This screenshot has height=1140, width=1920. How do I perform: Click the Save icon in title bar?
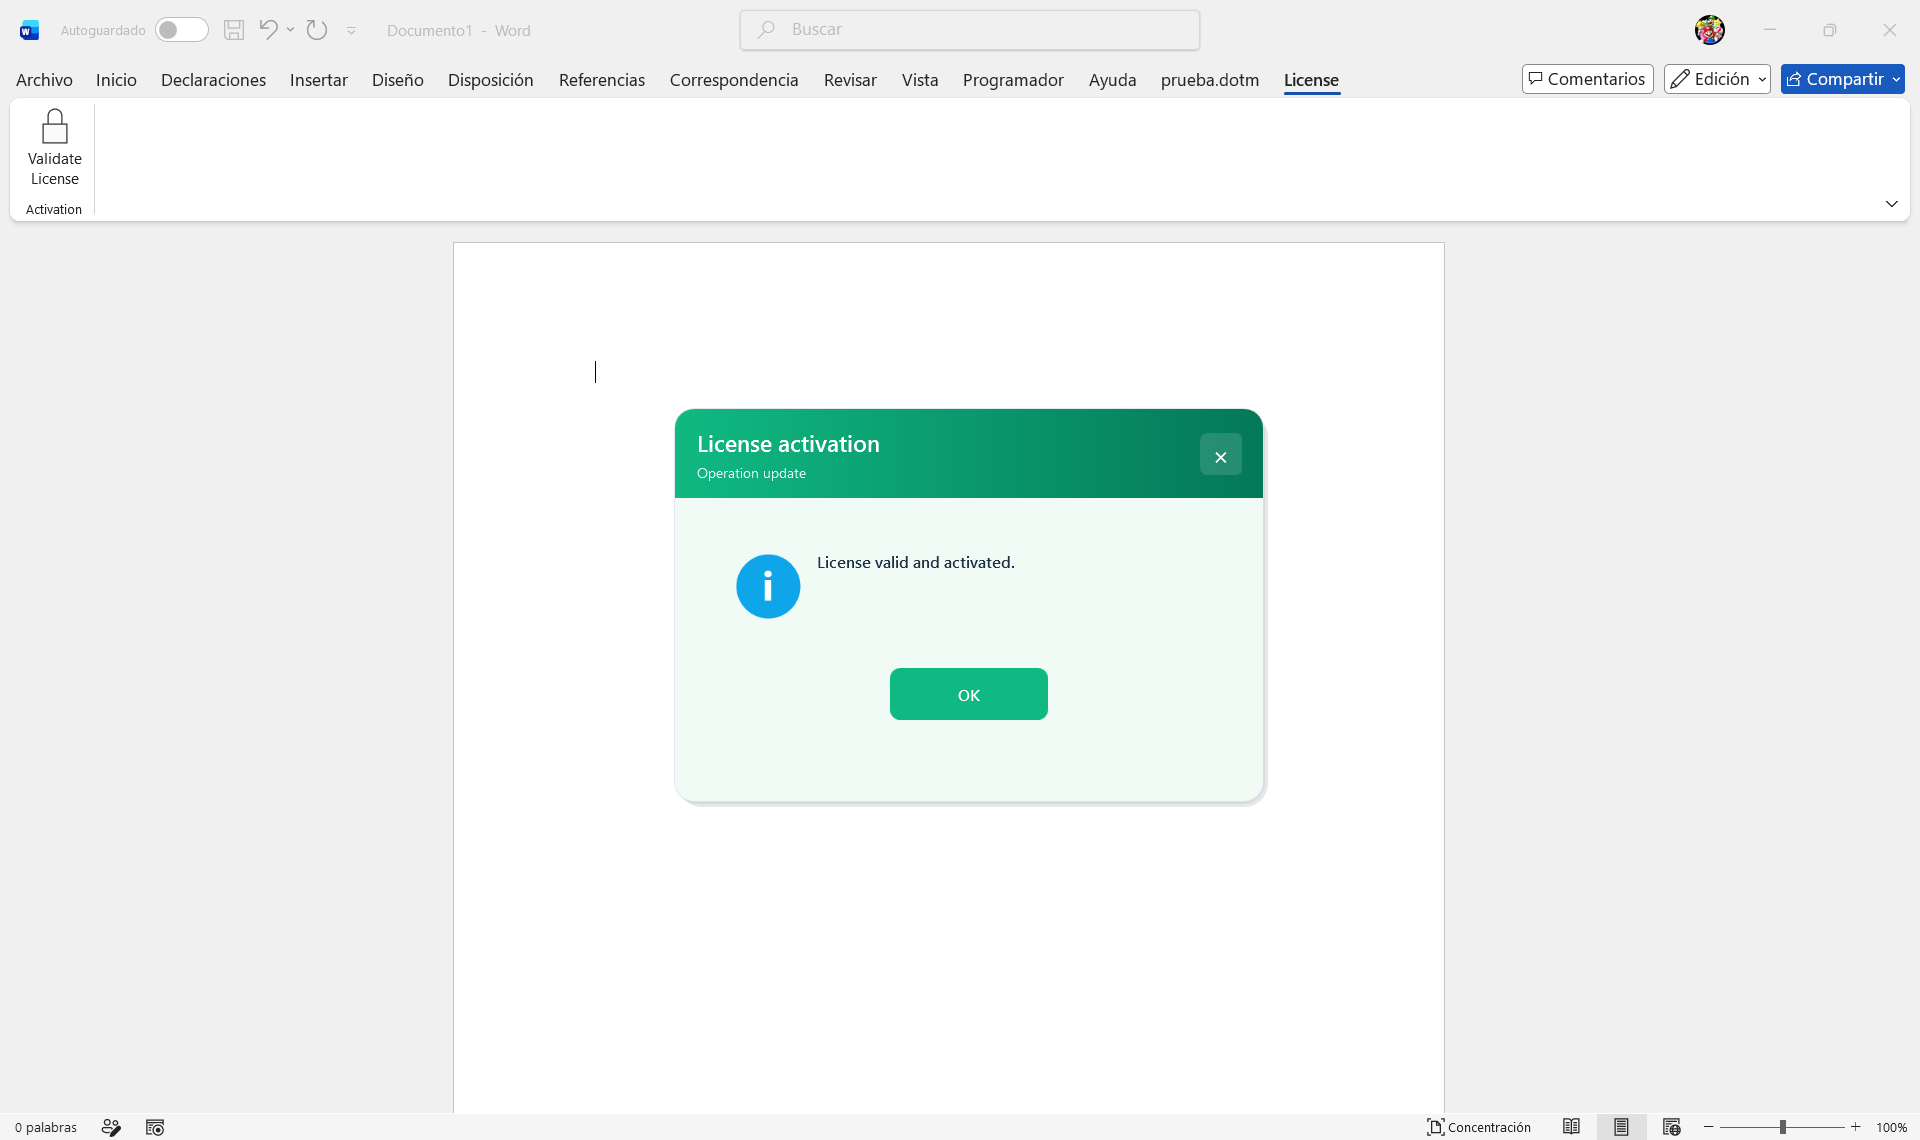[x=234, y=30]
